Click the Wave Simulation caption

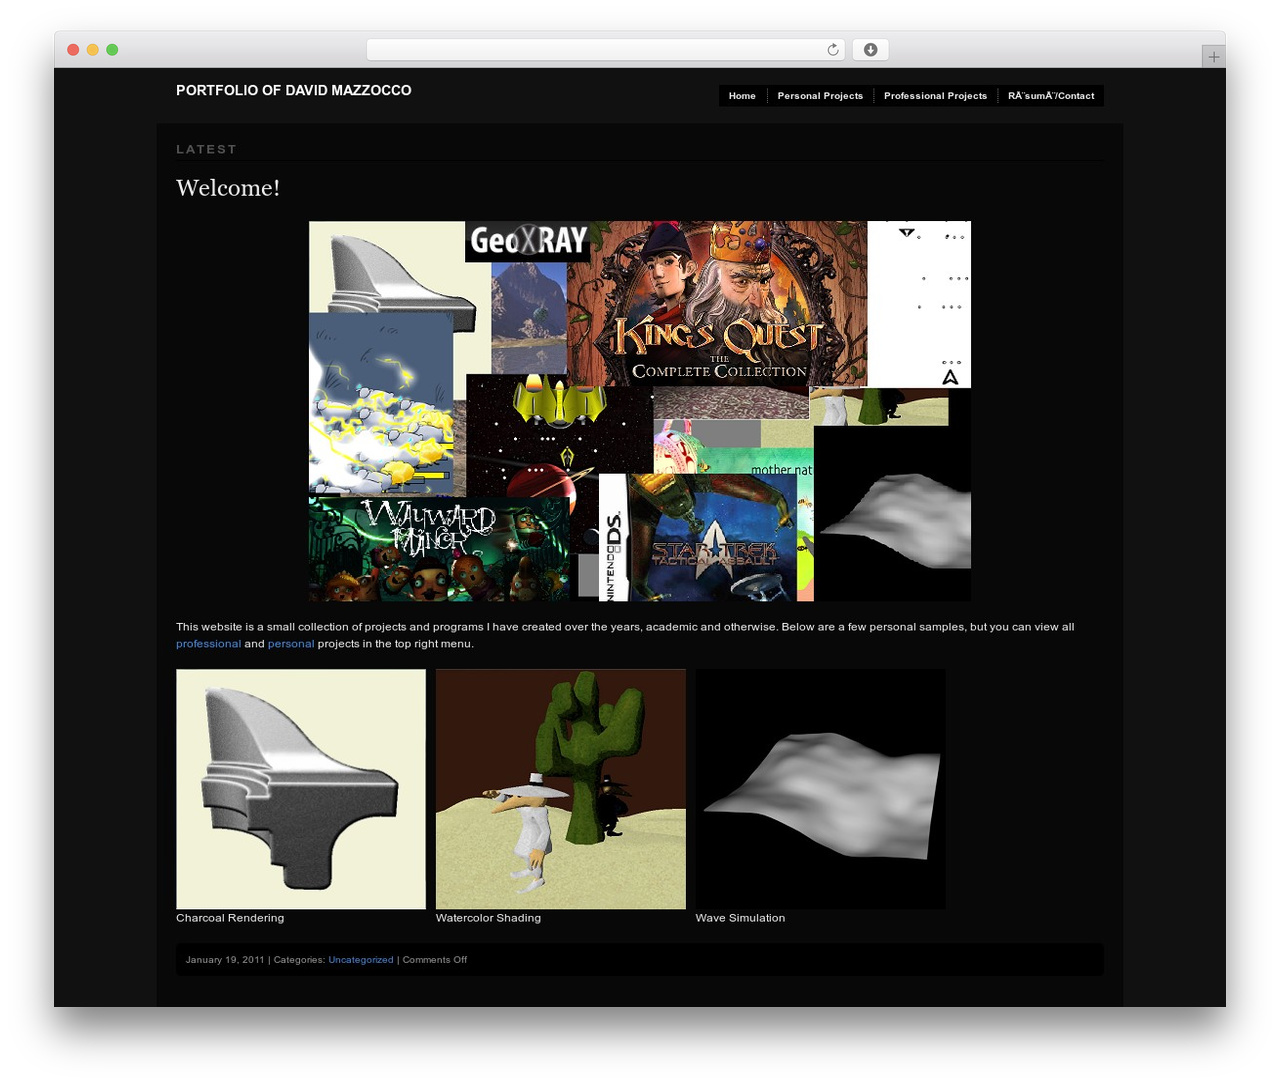pos(740,918)
